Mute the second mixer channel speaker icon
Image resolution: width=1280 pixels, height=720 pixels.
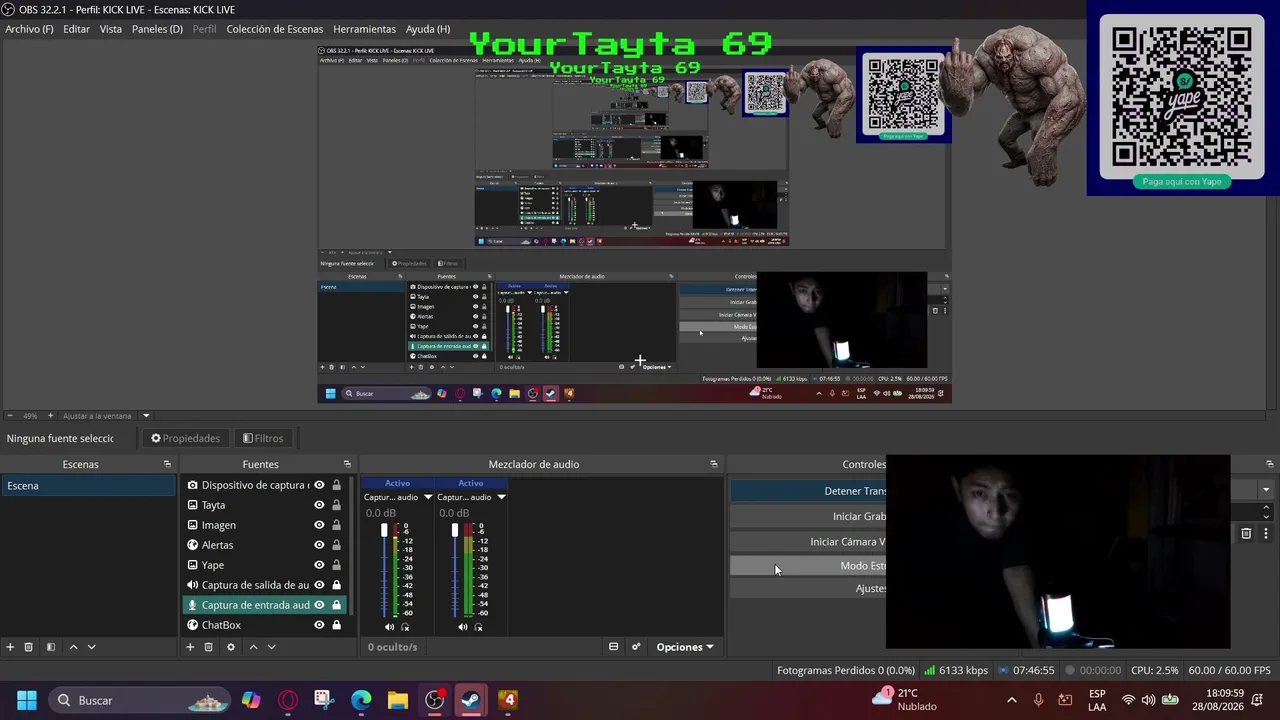(462, 627)
